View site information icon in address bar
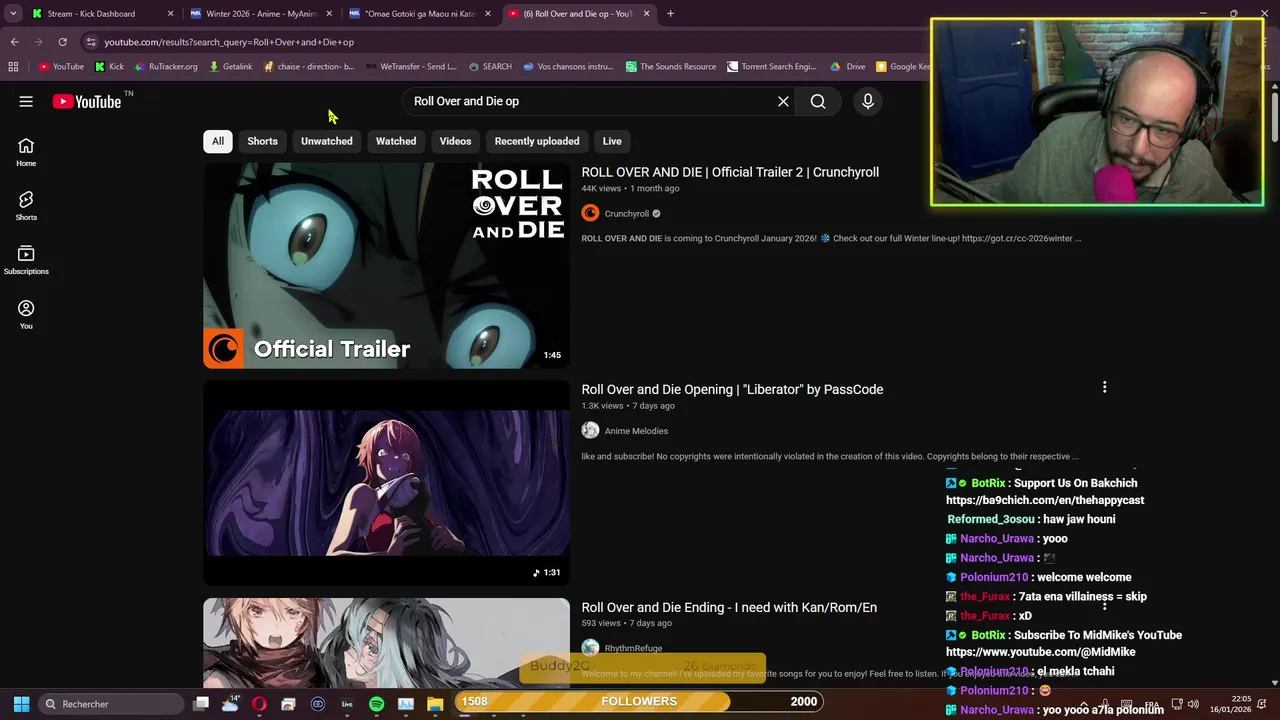This screenshot has width=1280, height=720. [91, 42]
